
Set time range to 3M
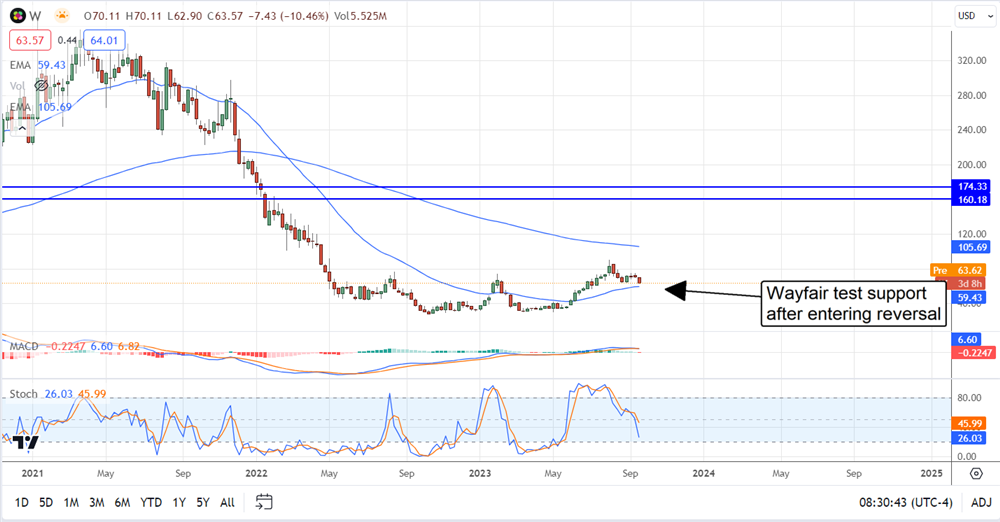click(97, 503)
